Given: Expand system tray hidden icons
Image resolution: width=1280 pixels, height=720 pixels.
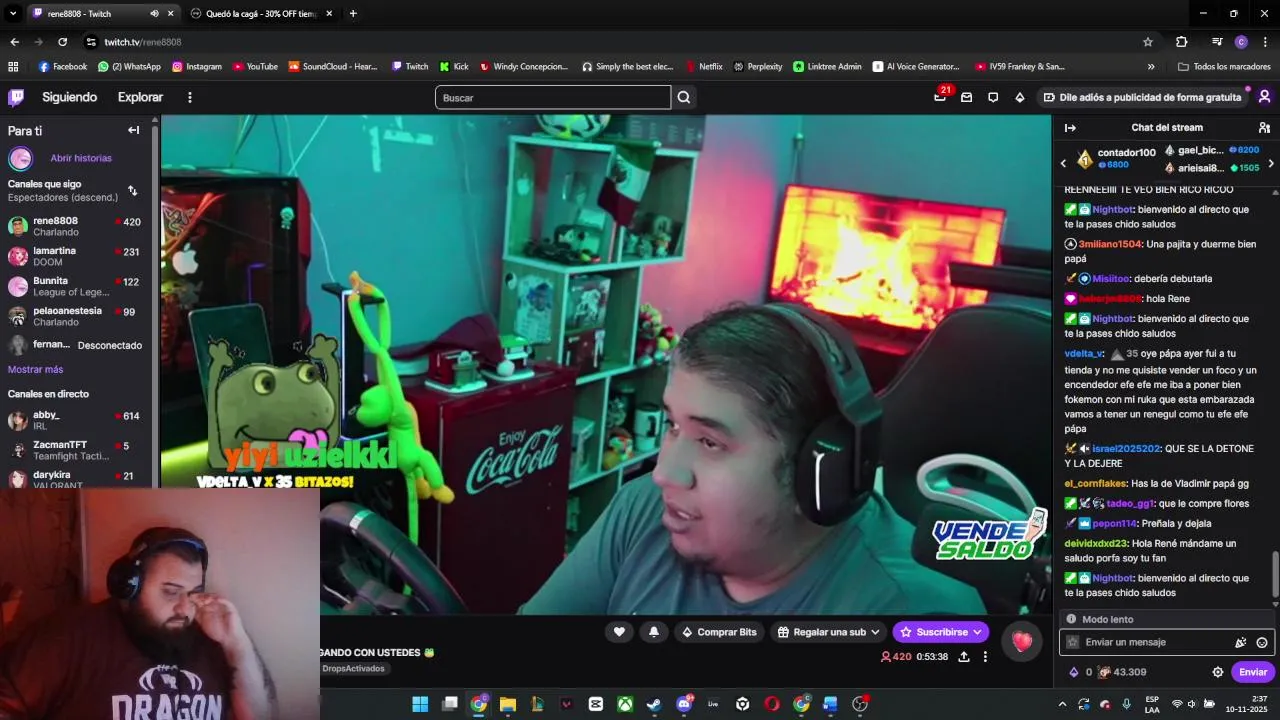Looking at the screenshot, I should (1061, 704).
